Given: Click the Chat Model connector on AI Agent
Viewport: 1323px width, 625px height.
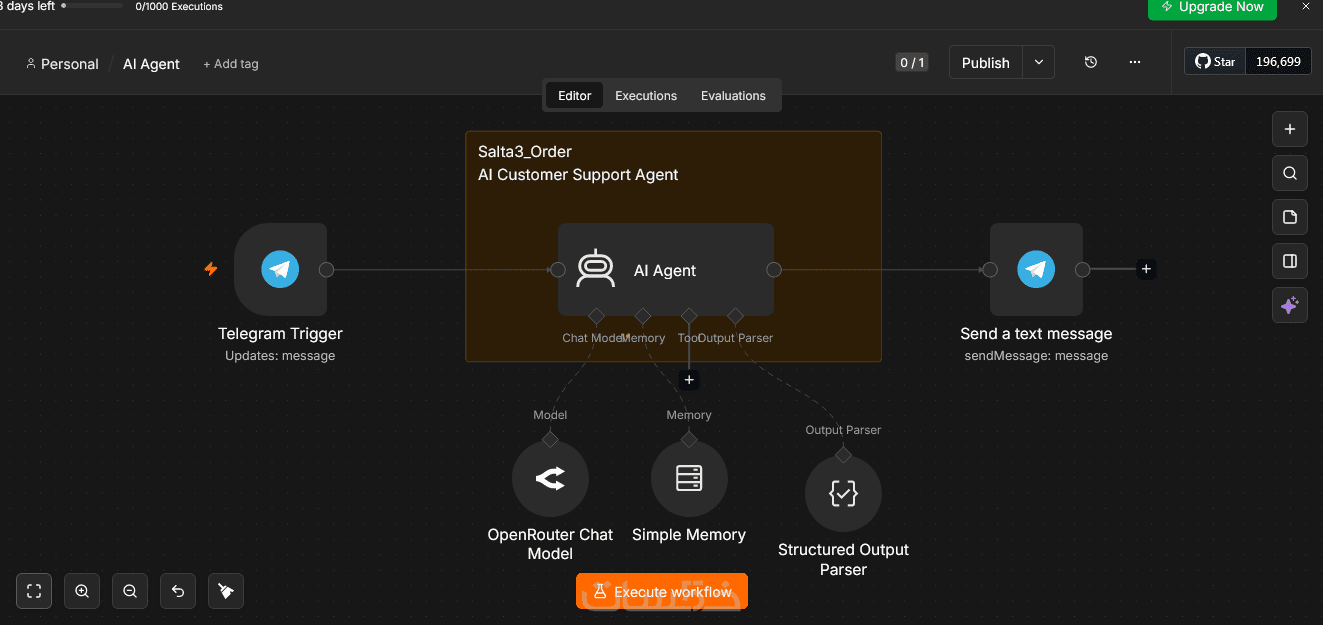Looking at the screenshot, I should coord(596,316).
